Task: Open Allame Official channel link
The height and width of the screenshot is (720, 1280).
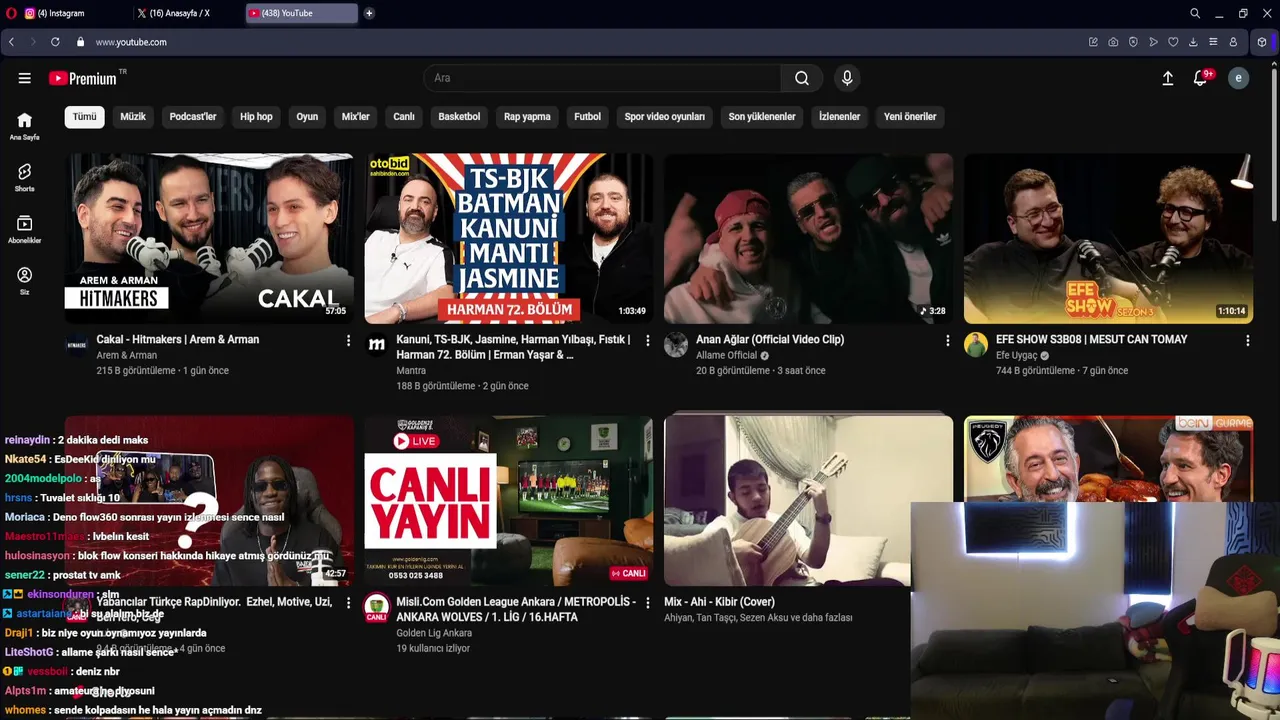Action: tap(727, 355)
